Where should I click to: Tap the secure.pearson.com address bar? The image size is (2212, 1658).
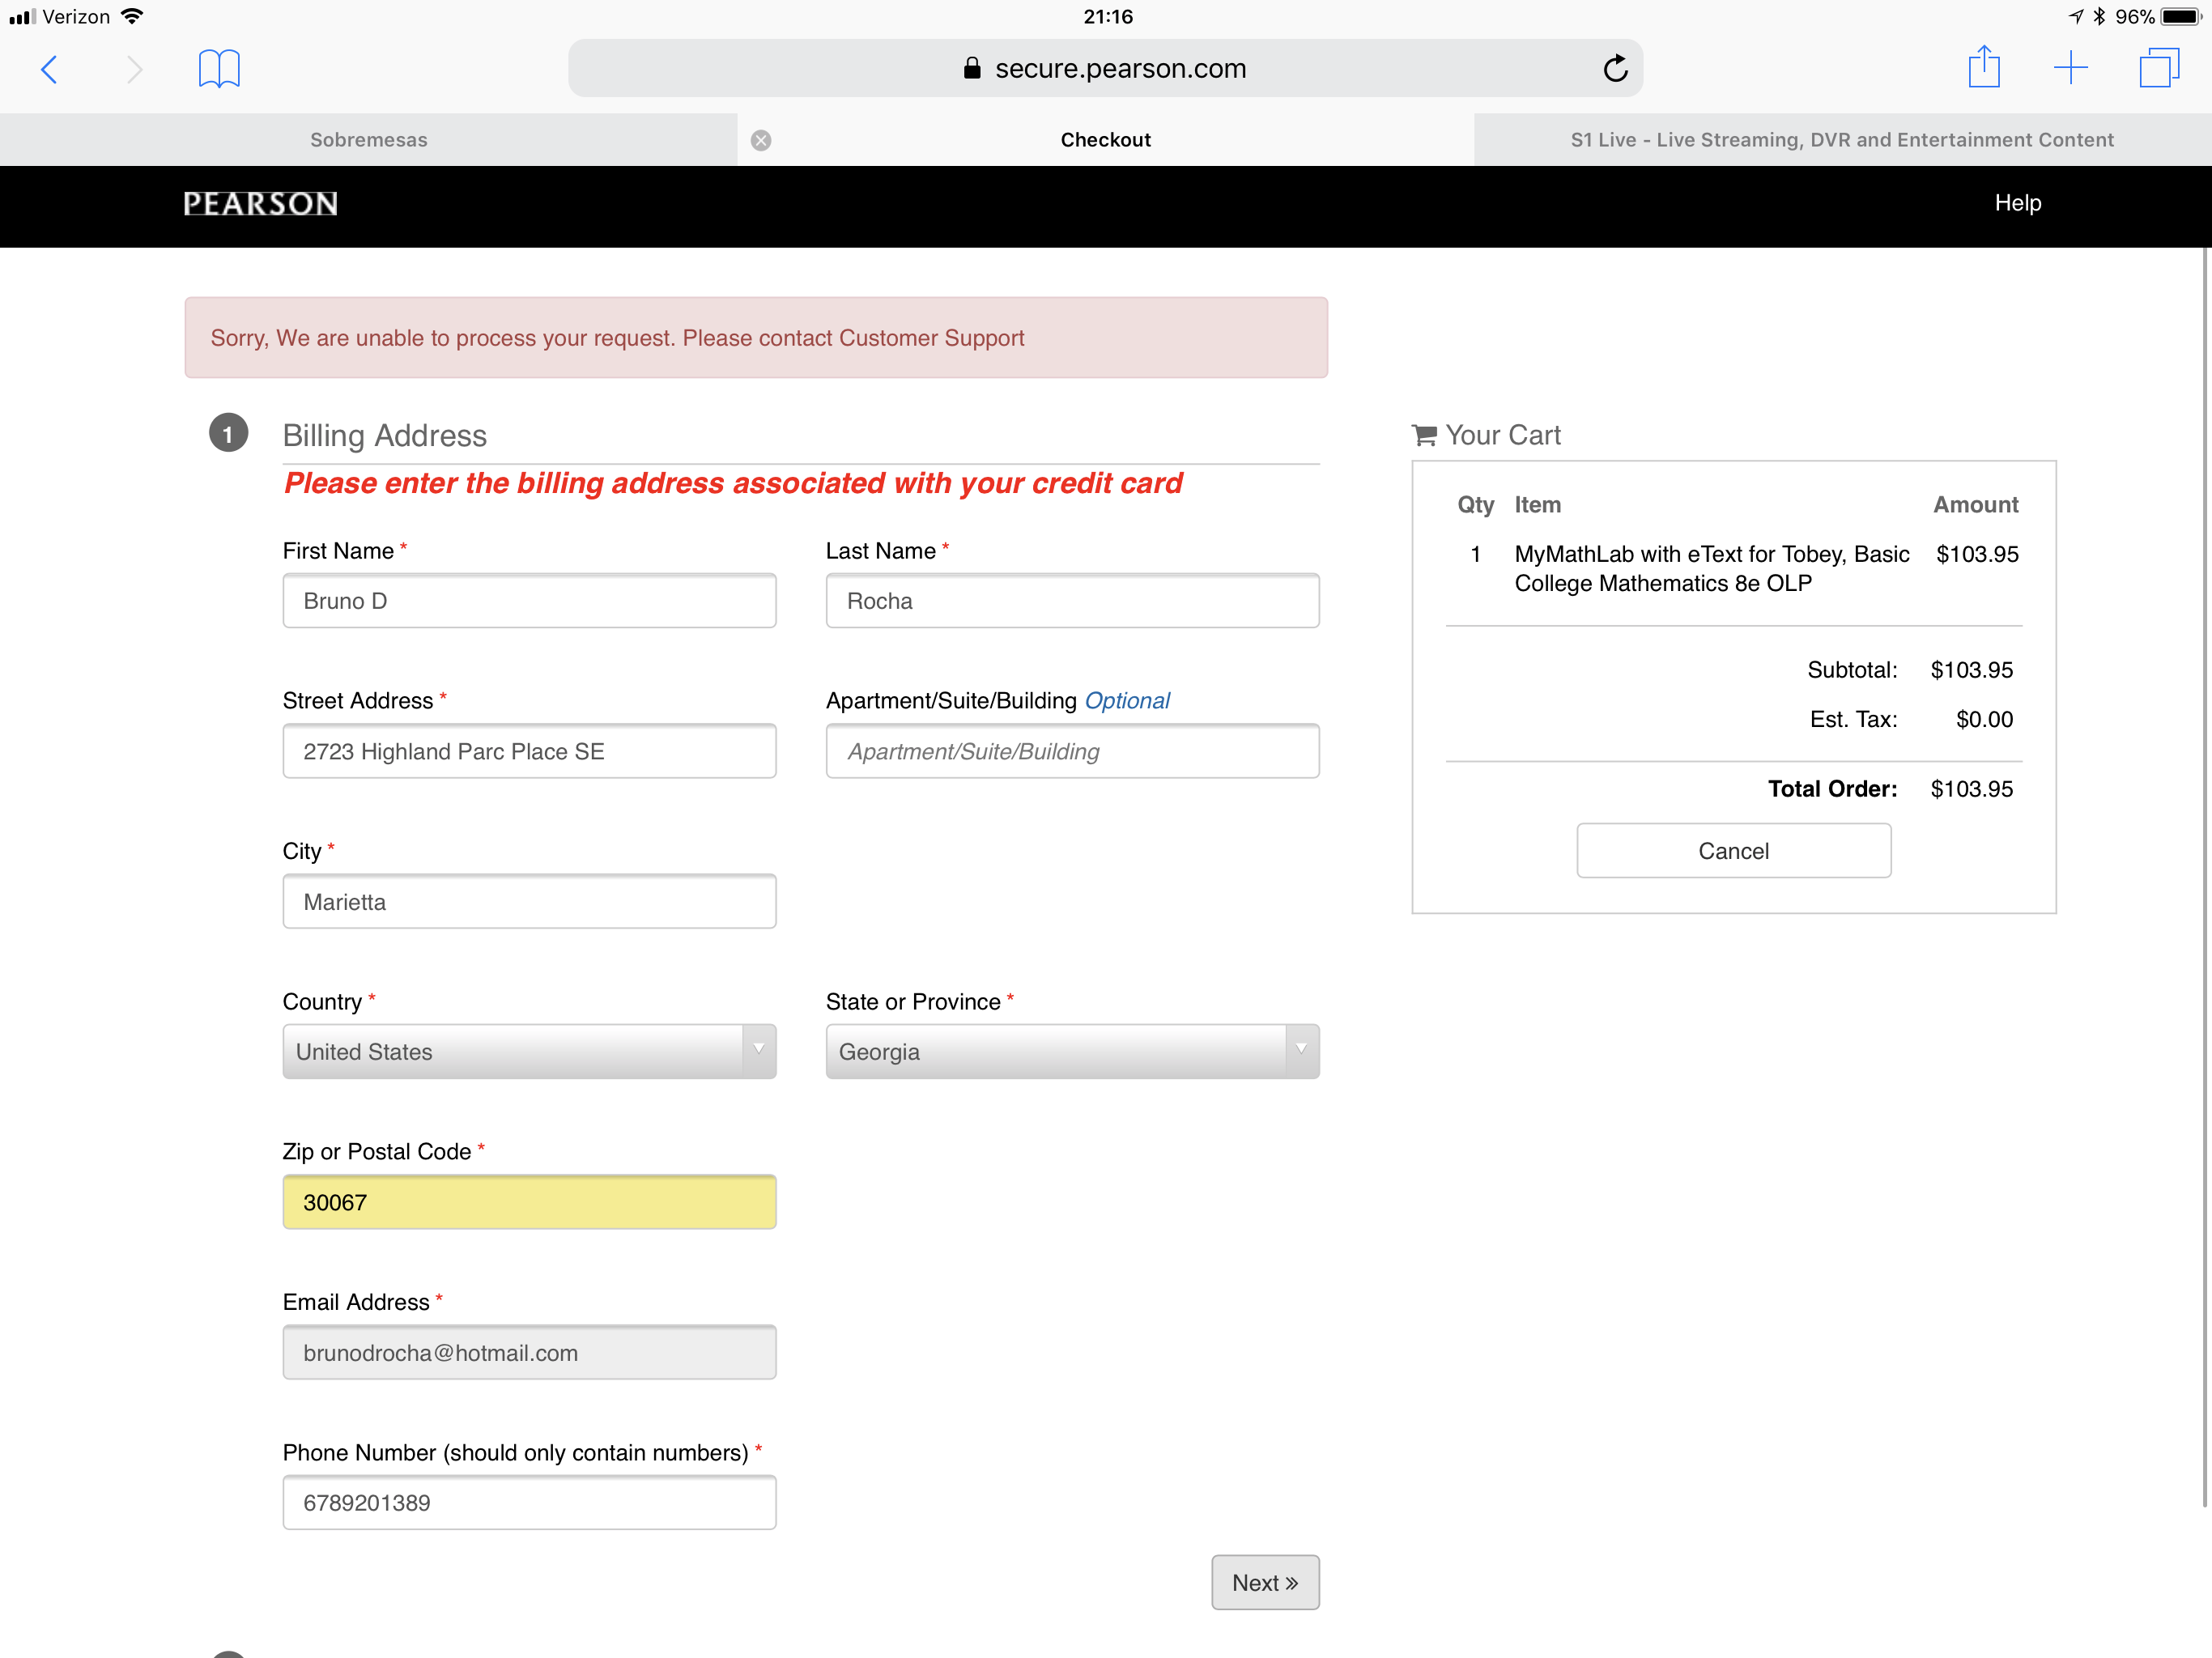1105,69
